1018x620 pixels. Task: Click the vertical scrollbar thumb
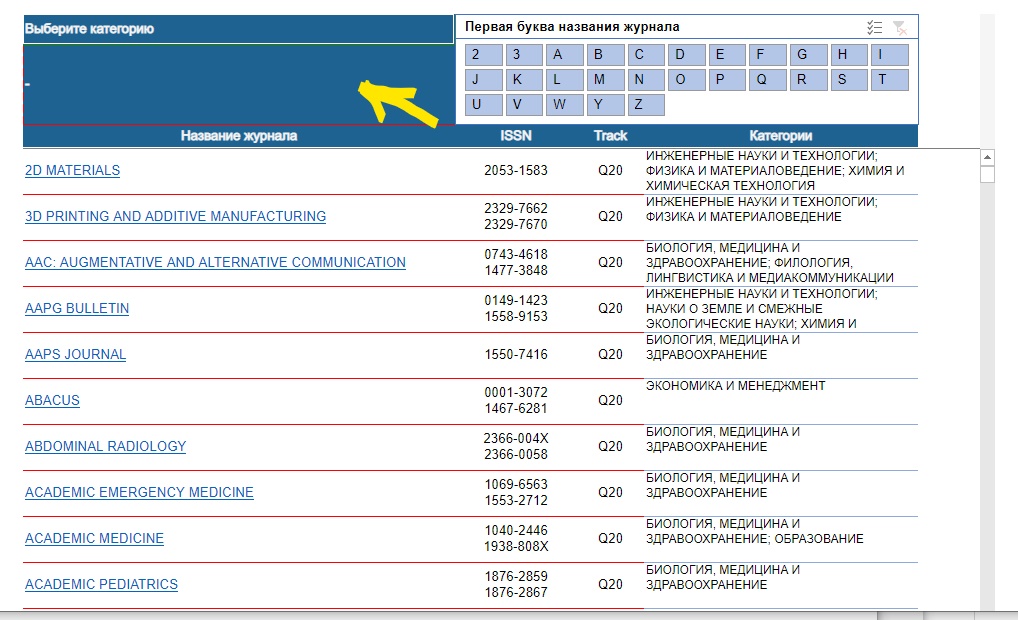click(987, 174)
